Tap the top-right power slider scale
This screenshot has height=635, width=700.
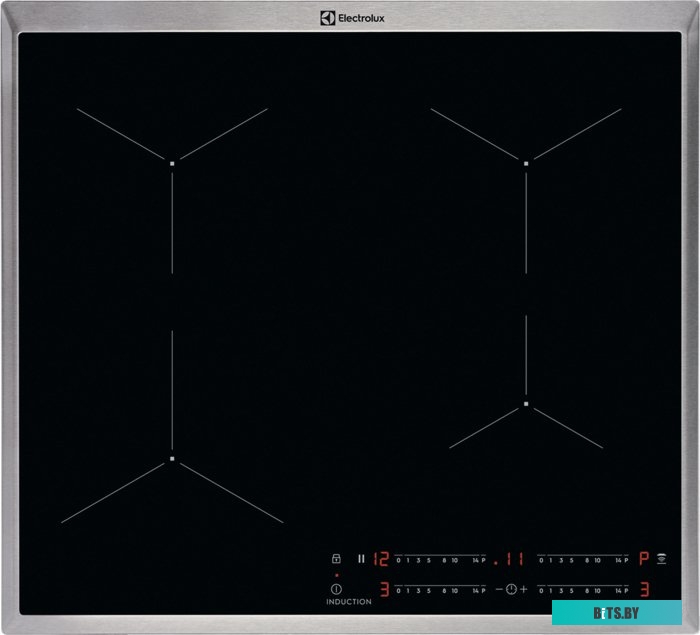585,559
